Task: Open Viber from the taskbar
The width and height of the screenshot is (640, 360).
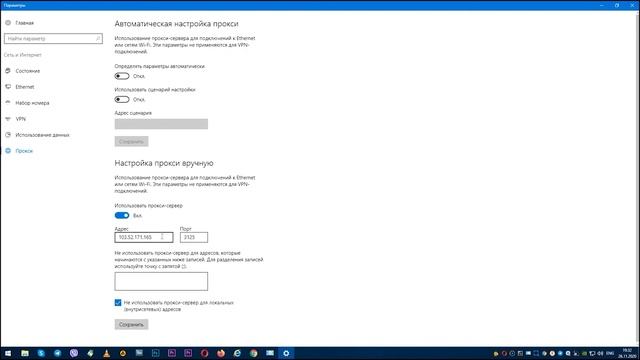Action: [74, 353]
